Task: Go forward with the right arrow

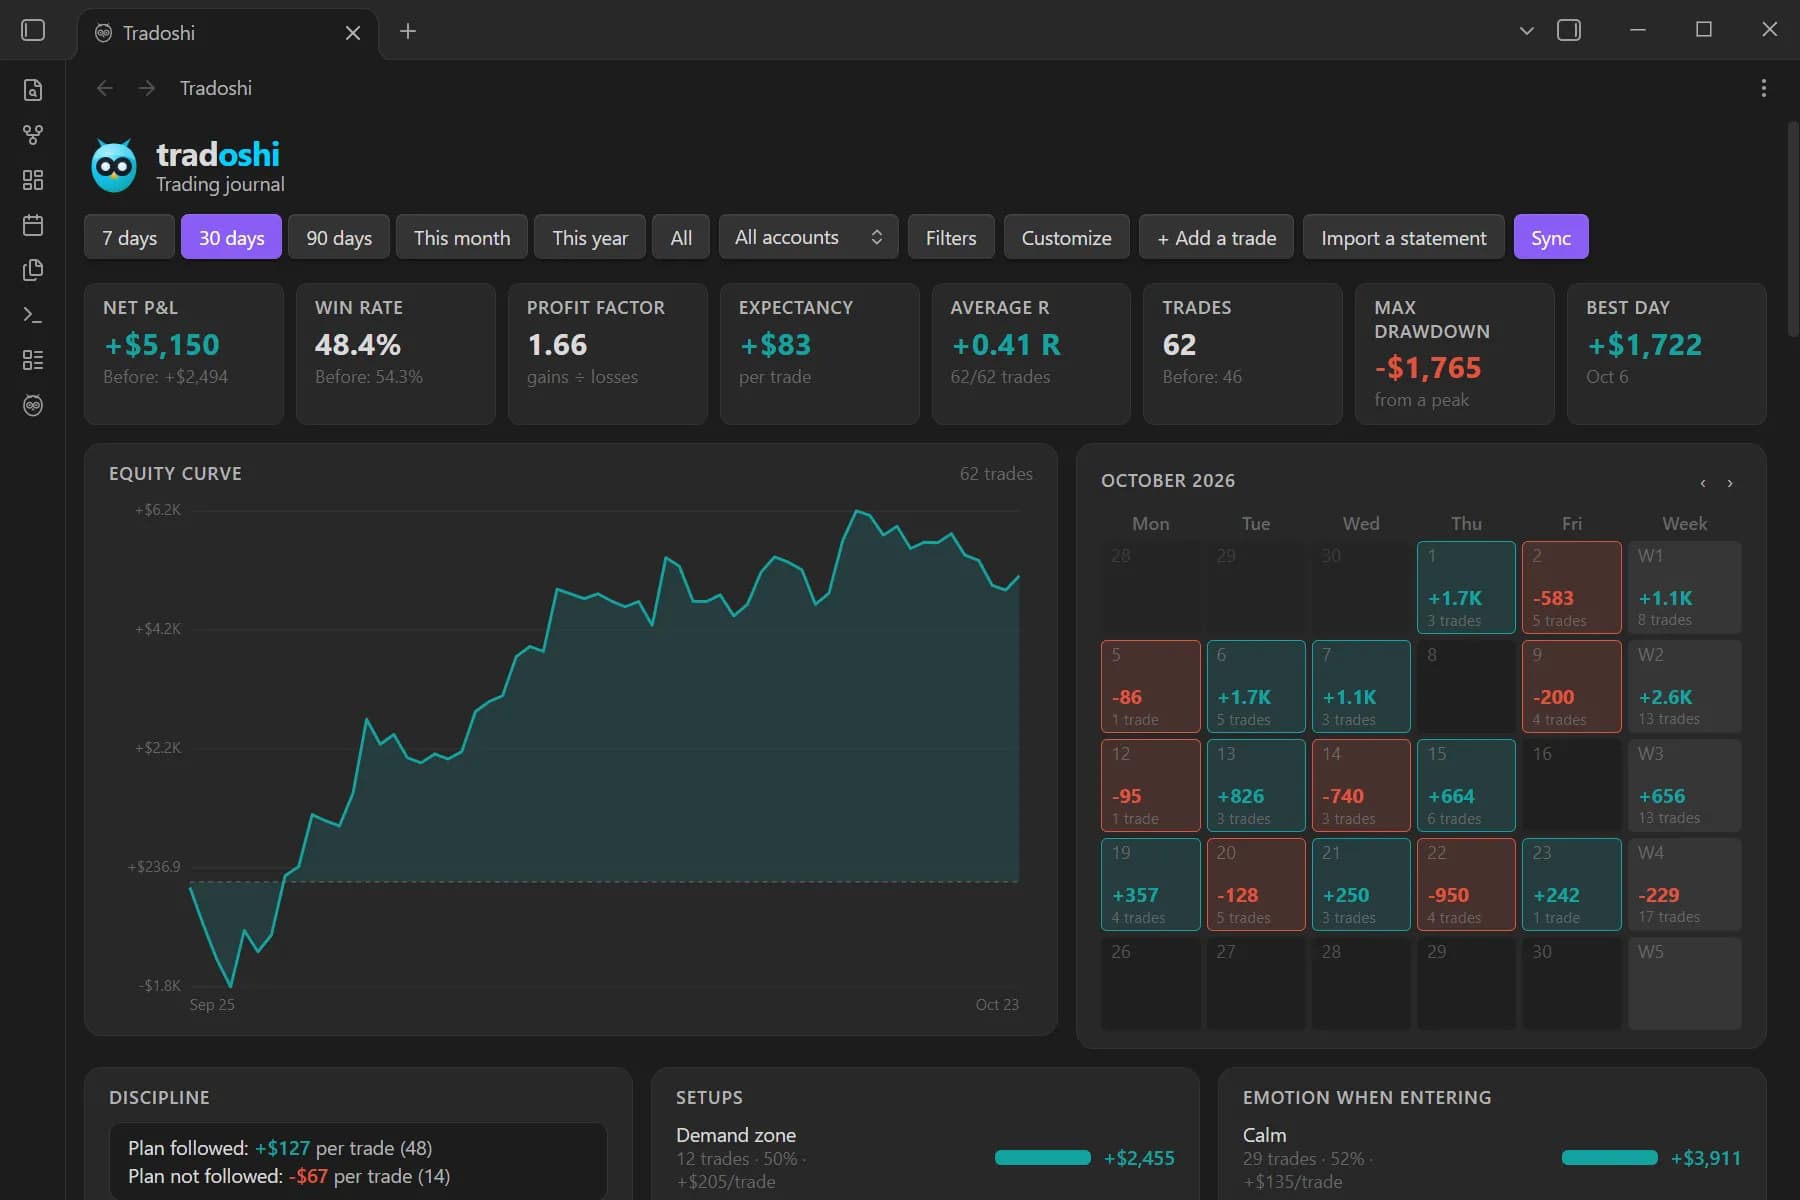Action: (147, 88)
